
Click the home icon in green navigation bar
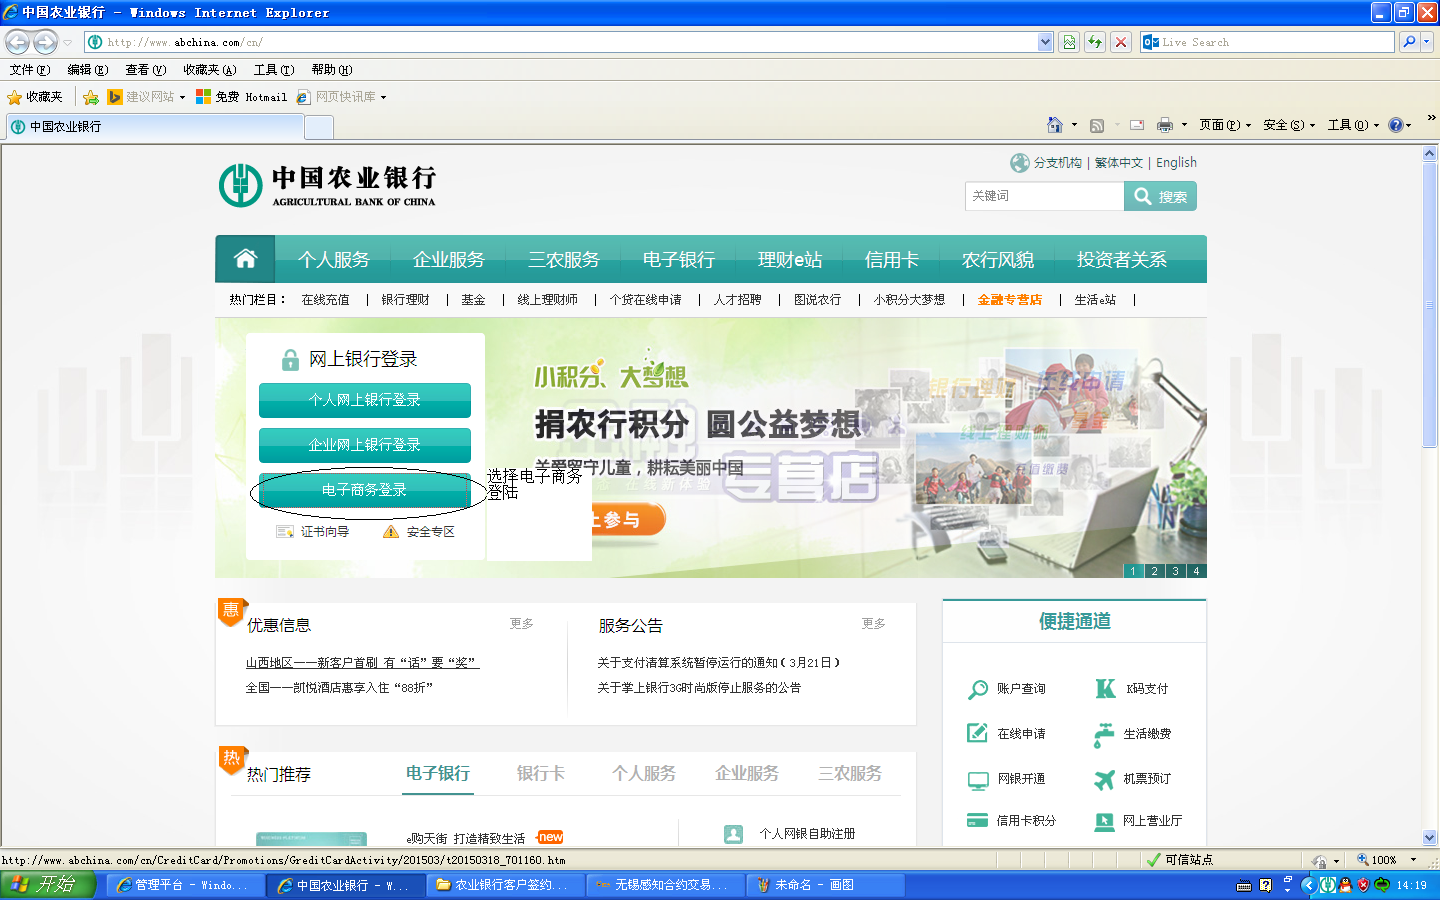point(245,259)
